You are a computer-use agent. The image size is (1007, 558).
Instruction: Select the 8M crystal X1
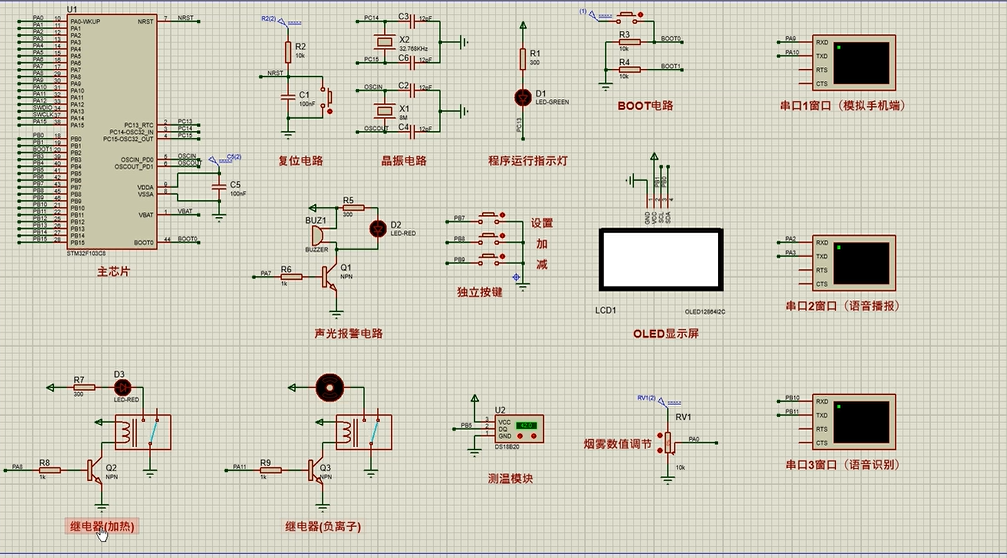(384, 111)
